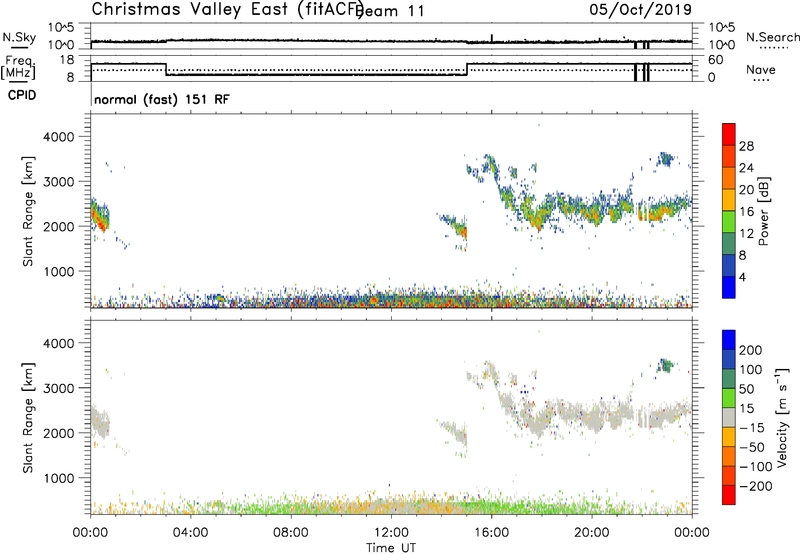Click the '3000' tick in the power panel
The width and height of the screenshot is (800, 554).
58,182
